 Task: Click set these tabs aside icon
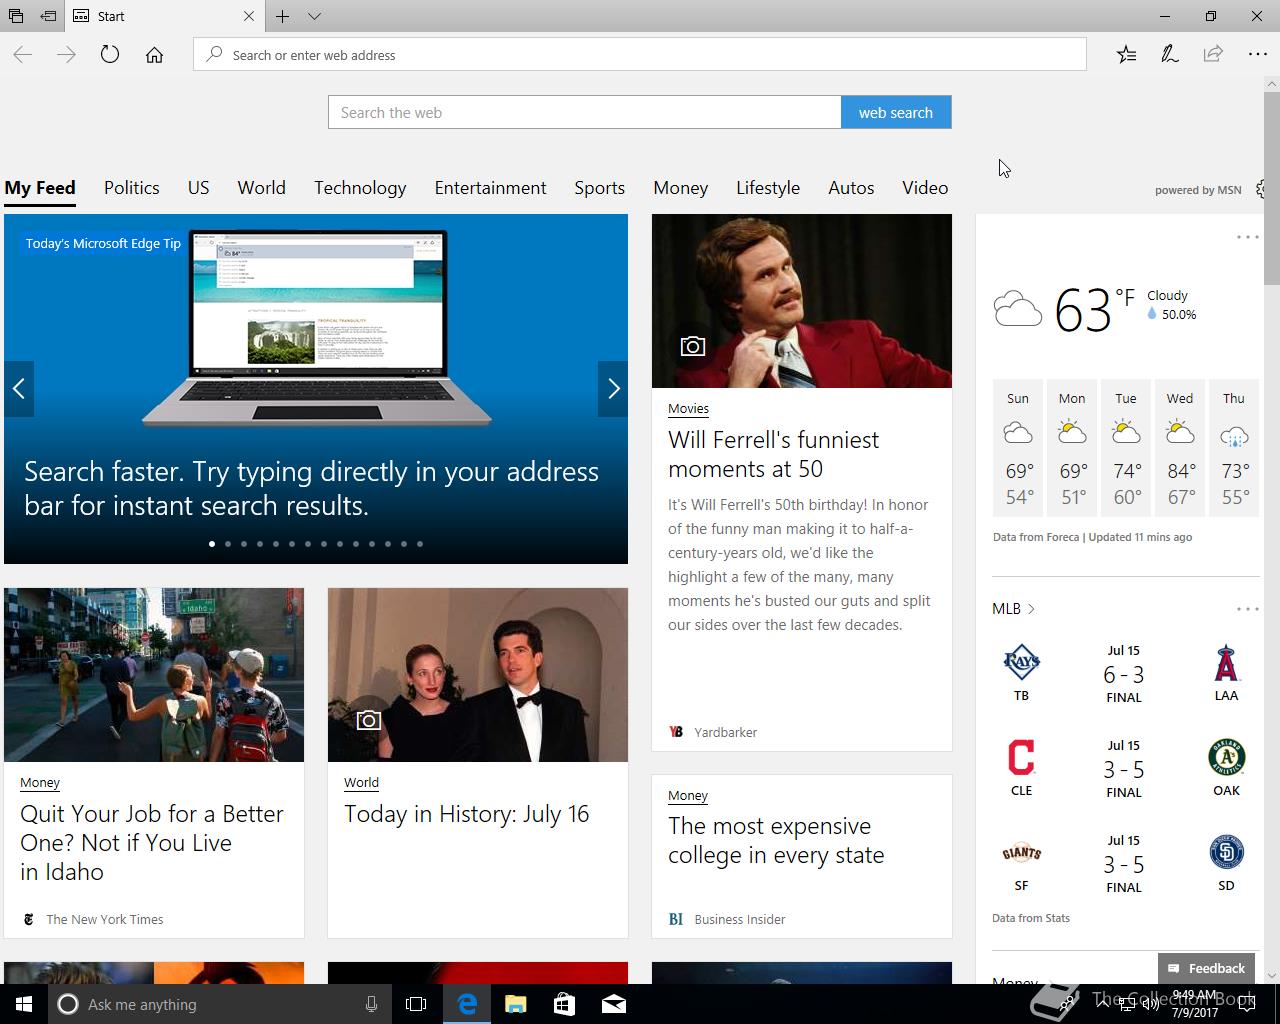[48, 16]
